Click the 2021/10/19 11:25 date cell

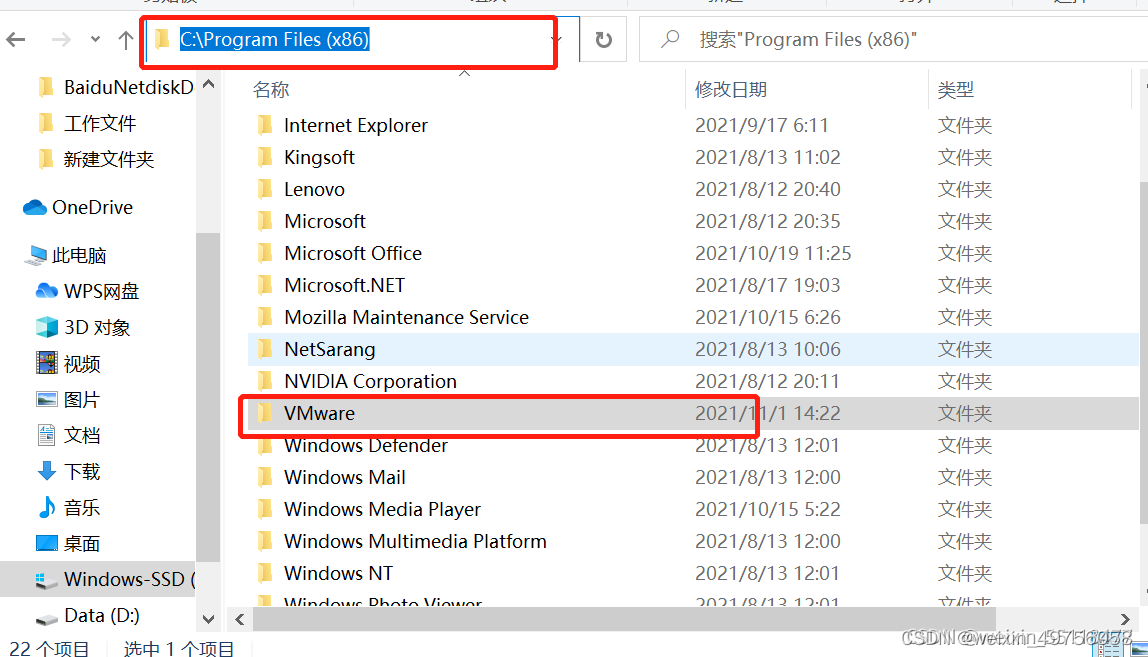(x=773, y=253)
